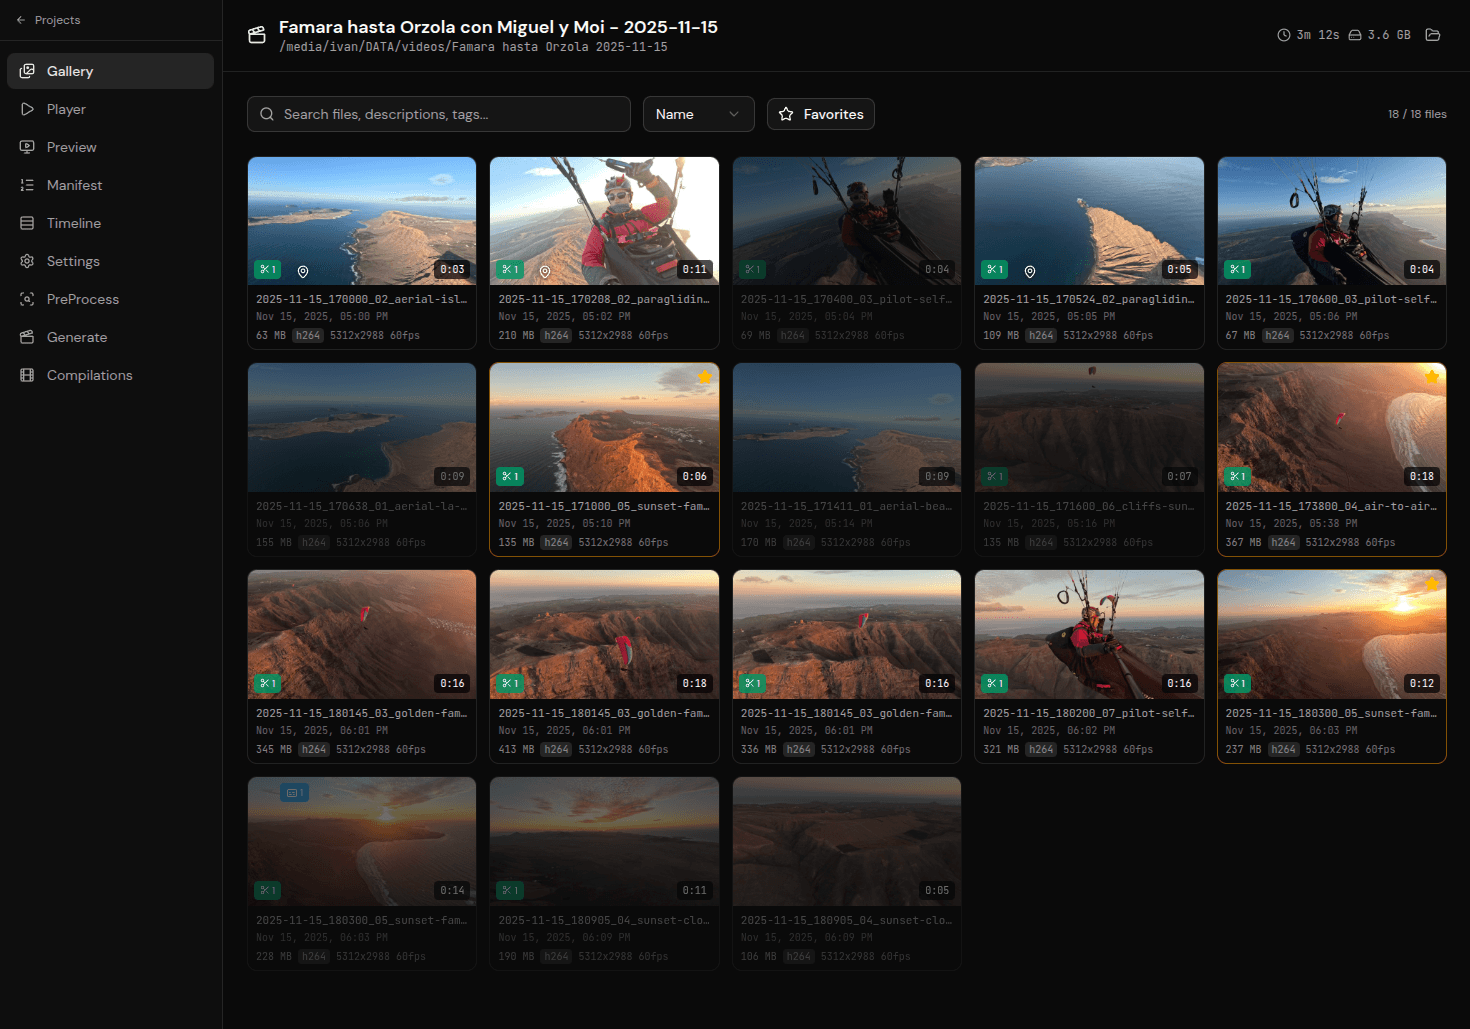Open the Compilations section
Screen dimensions: 1470x1029
(89, 375)
